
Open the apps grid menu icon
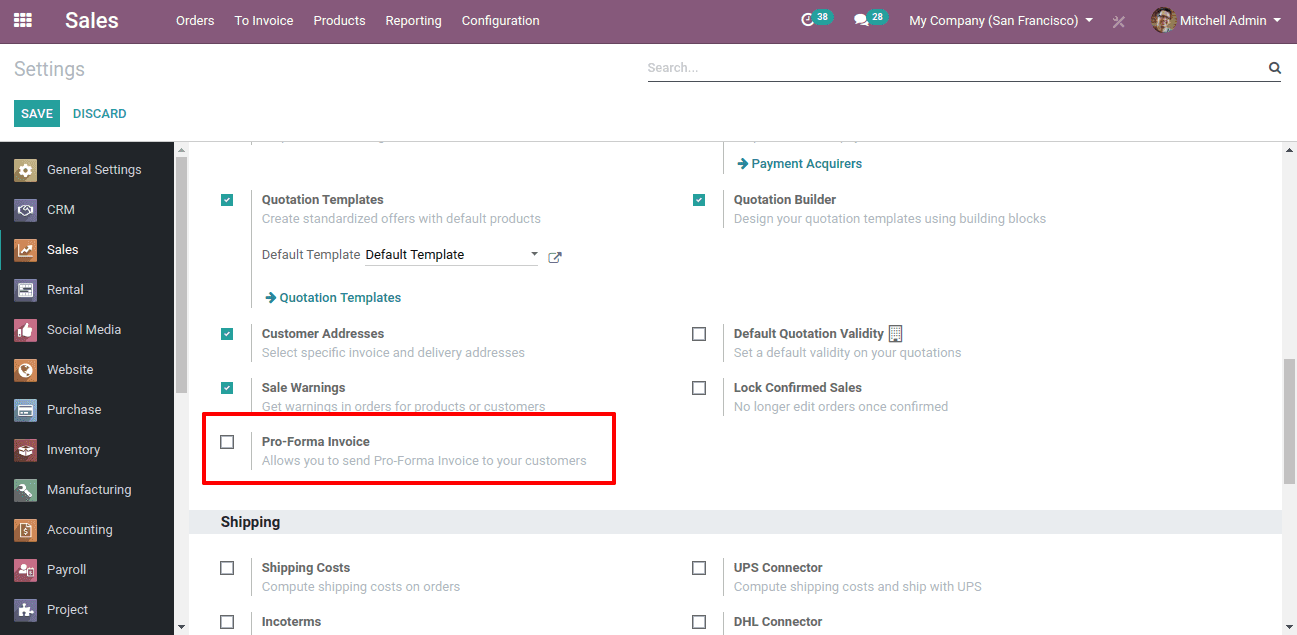pyautogui.click(x=22, y=20)
